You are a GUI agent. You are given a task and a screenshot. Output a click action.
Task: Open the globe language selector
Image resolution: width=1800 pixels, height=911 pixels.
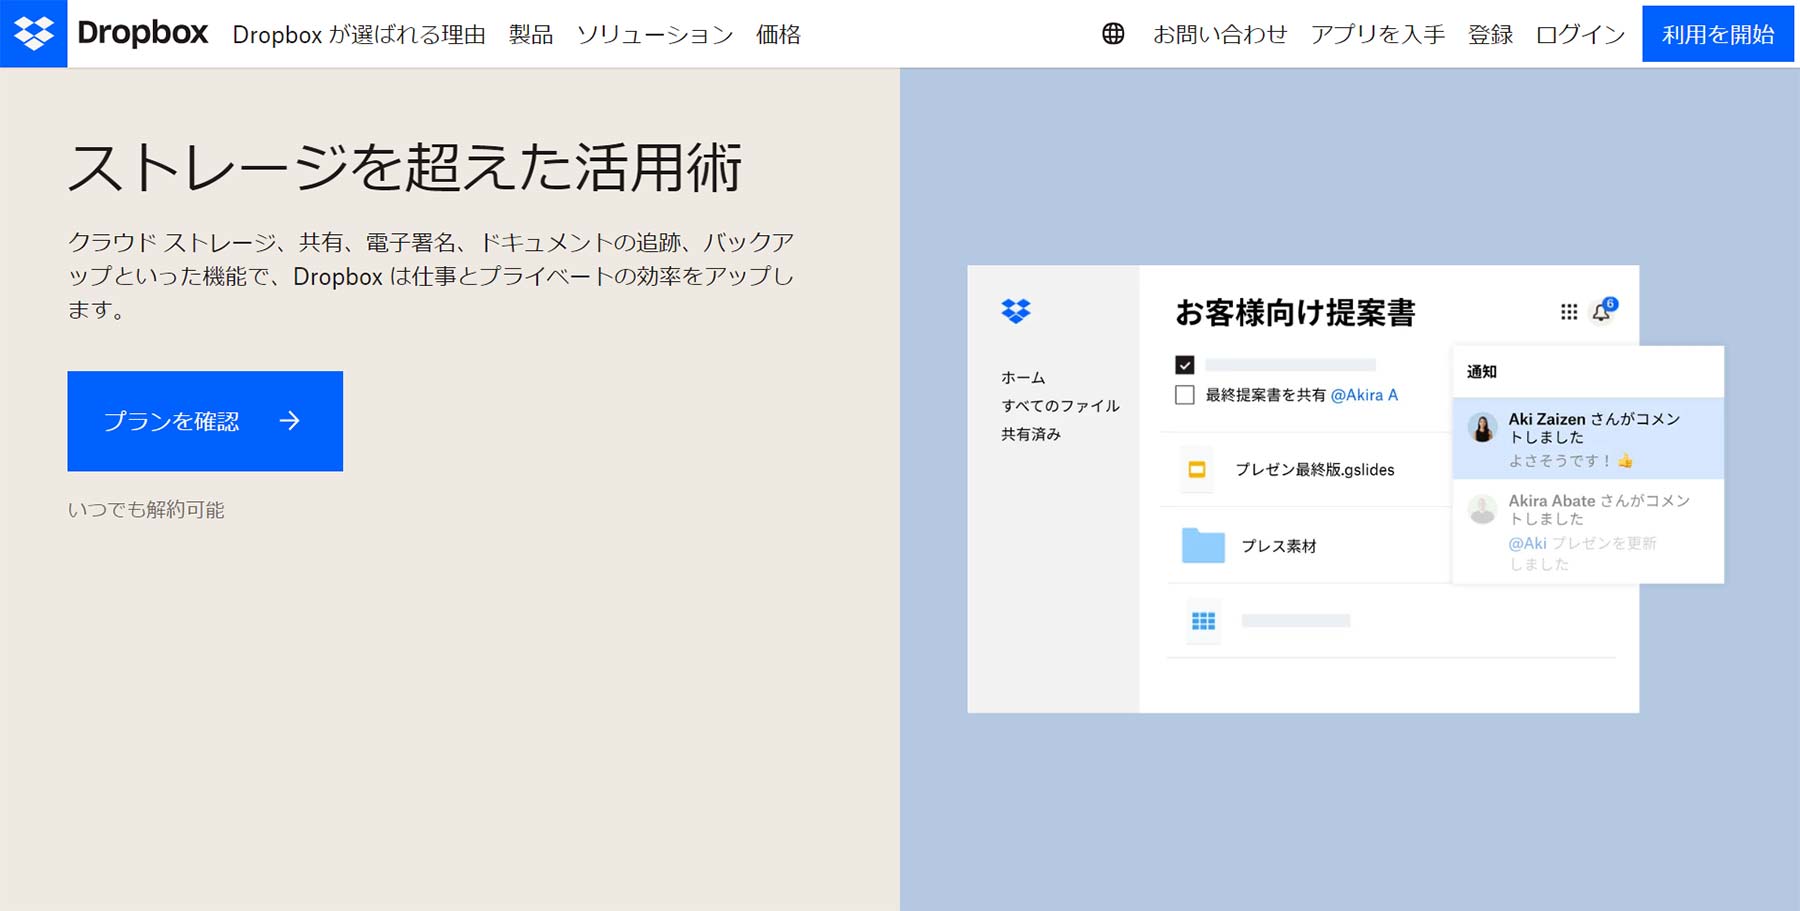1113,34
